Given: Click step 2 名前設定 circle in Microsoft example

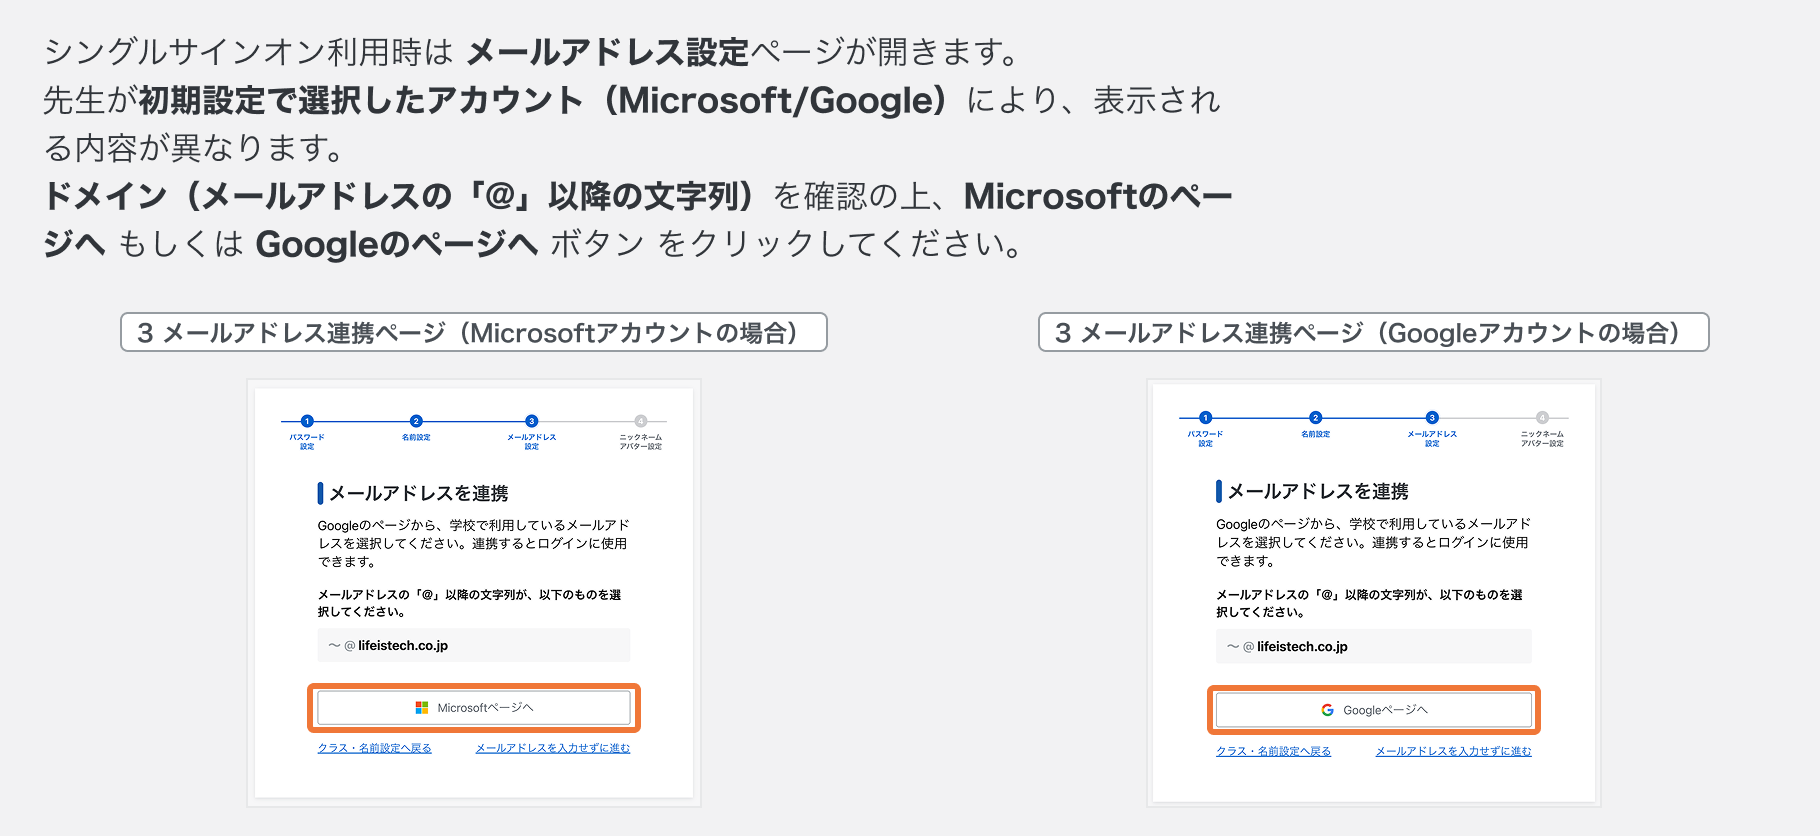Looking at the screenshot, I should pos(416,421).
